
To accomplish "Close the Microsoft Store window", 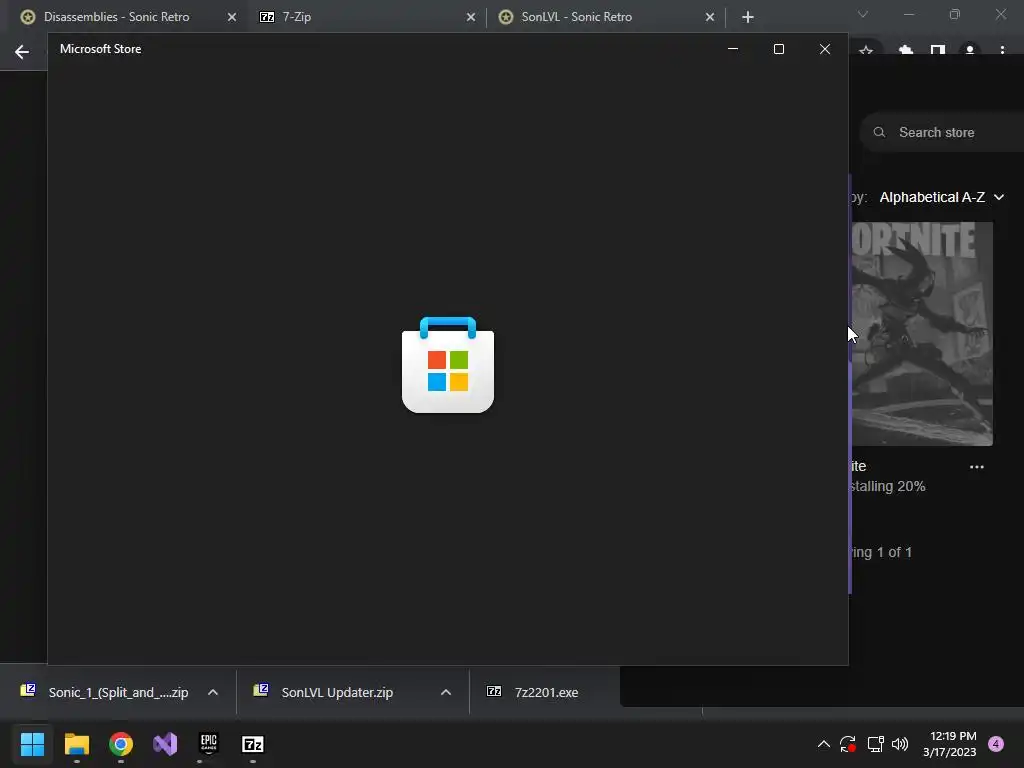I will click(x=825, y=49).
